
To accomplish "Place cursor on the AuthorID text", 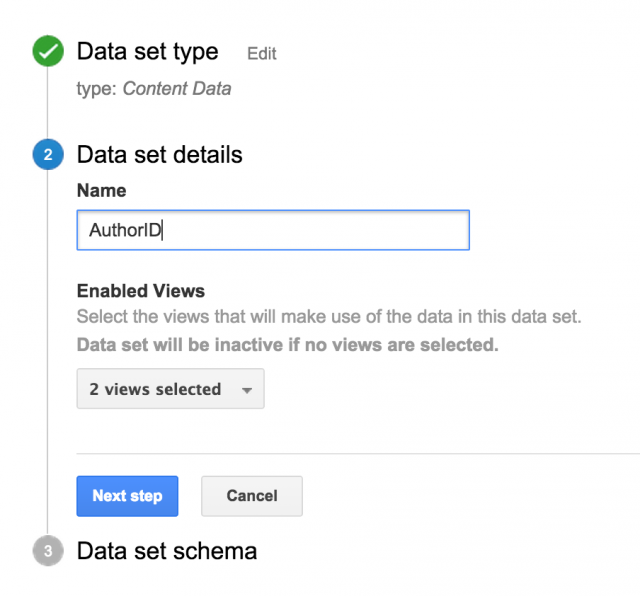I will 125,230.
